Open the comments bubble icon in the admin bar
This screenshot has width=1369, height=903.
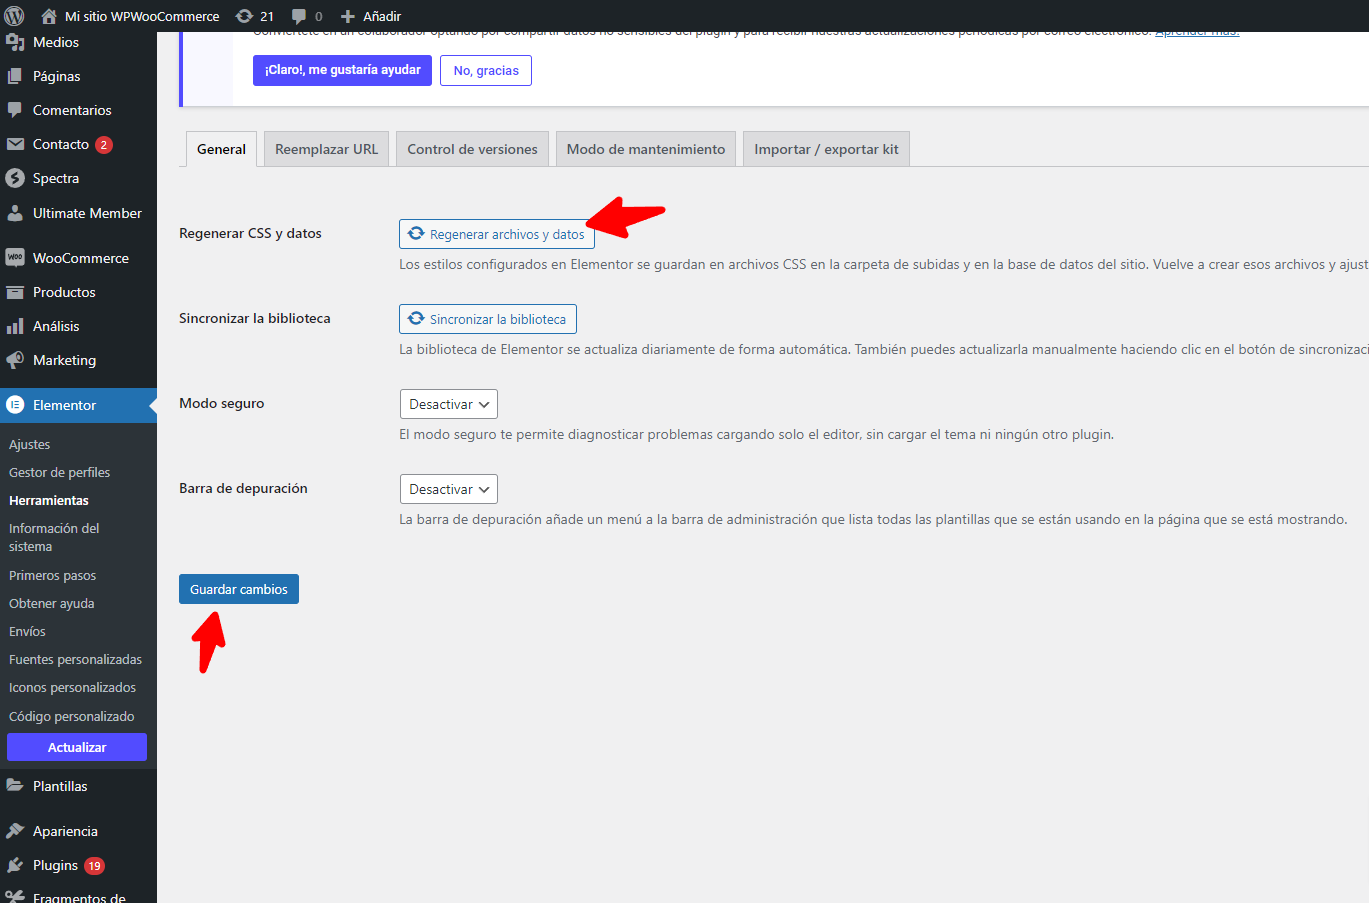point(299,16)
